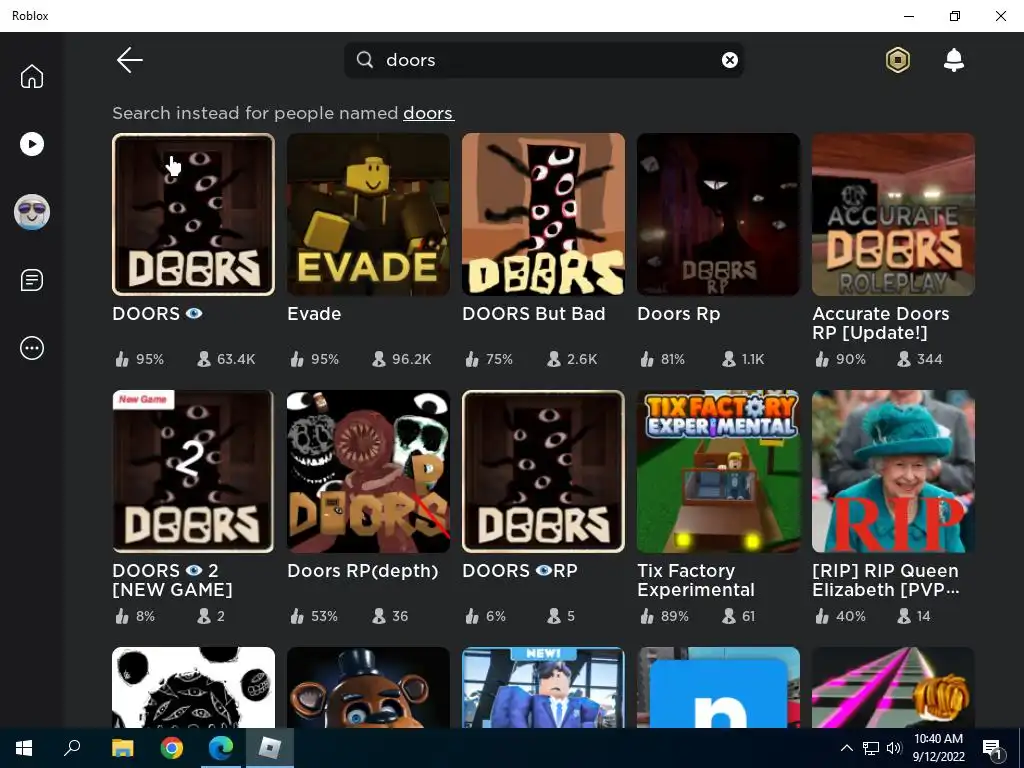Screen dimensions: 1024x768
Task: Click the [RIP] RIP Queen Elizabeth title
Action: [x=886, y=580]
